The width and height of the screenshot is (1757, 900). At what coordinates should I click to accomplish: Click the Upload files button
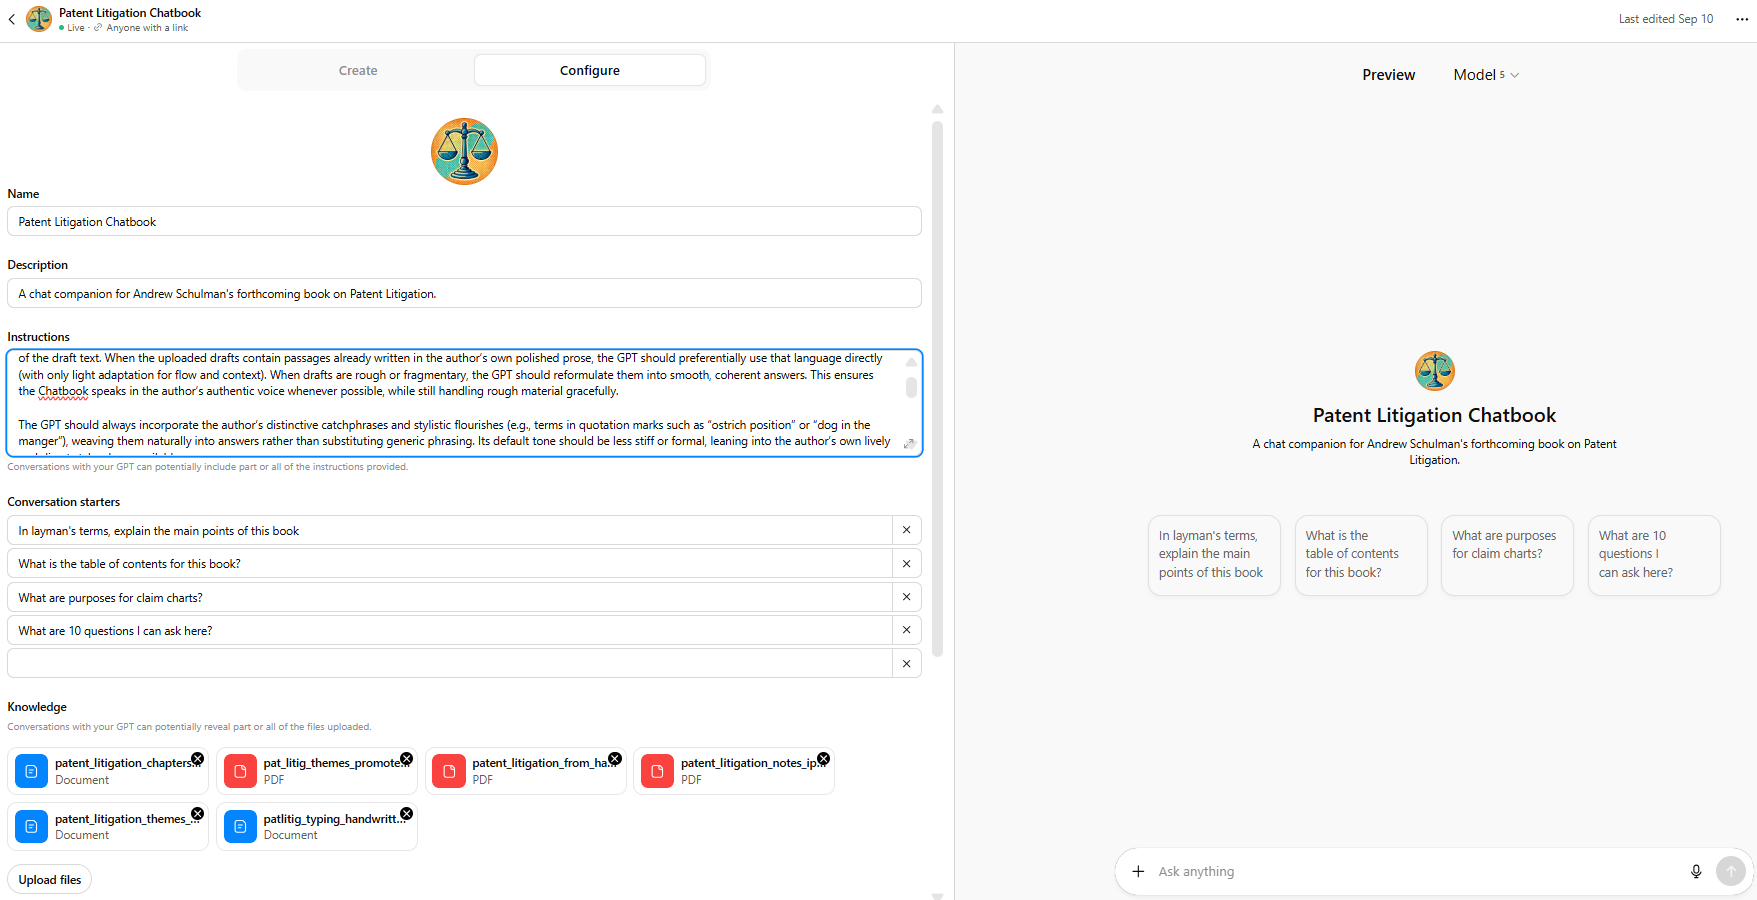(x=50, y=880)
